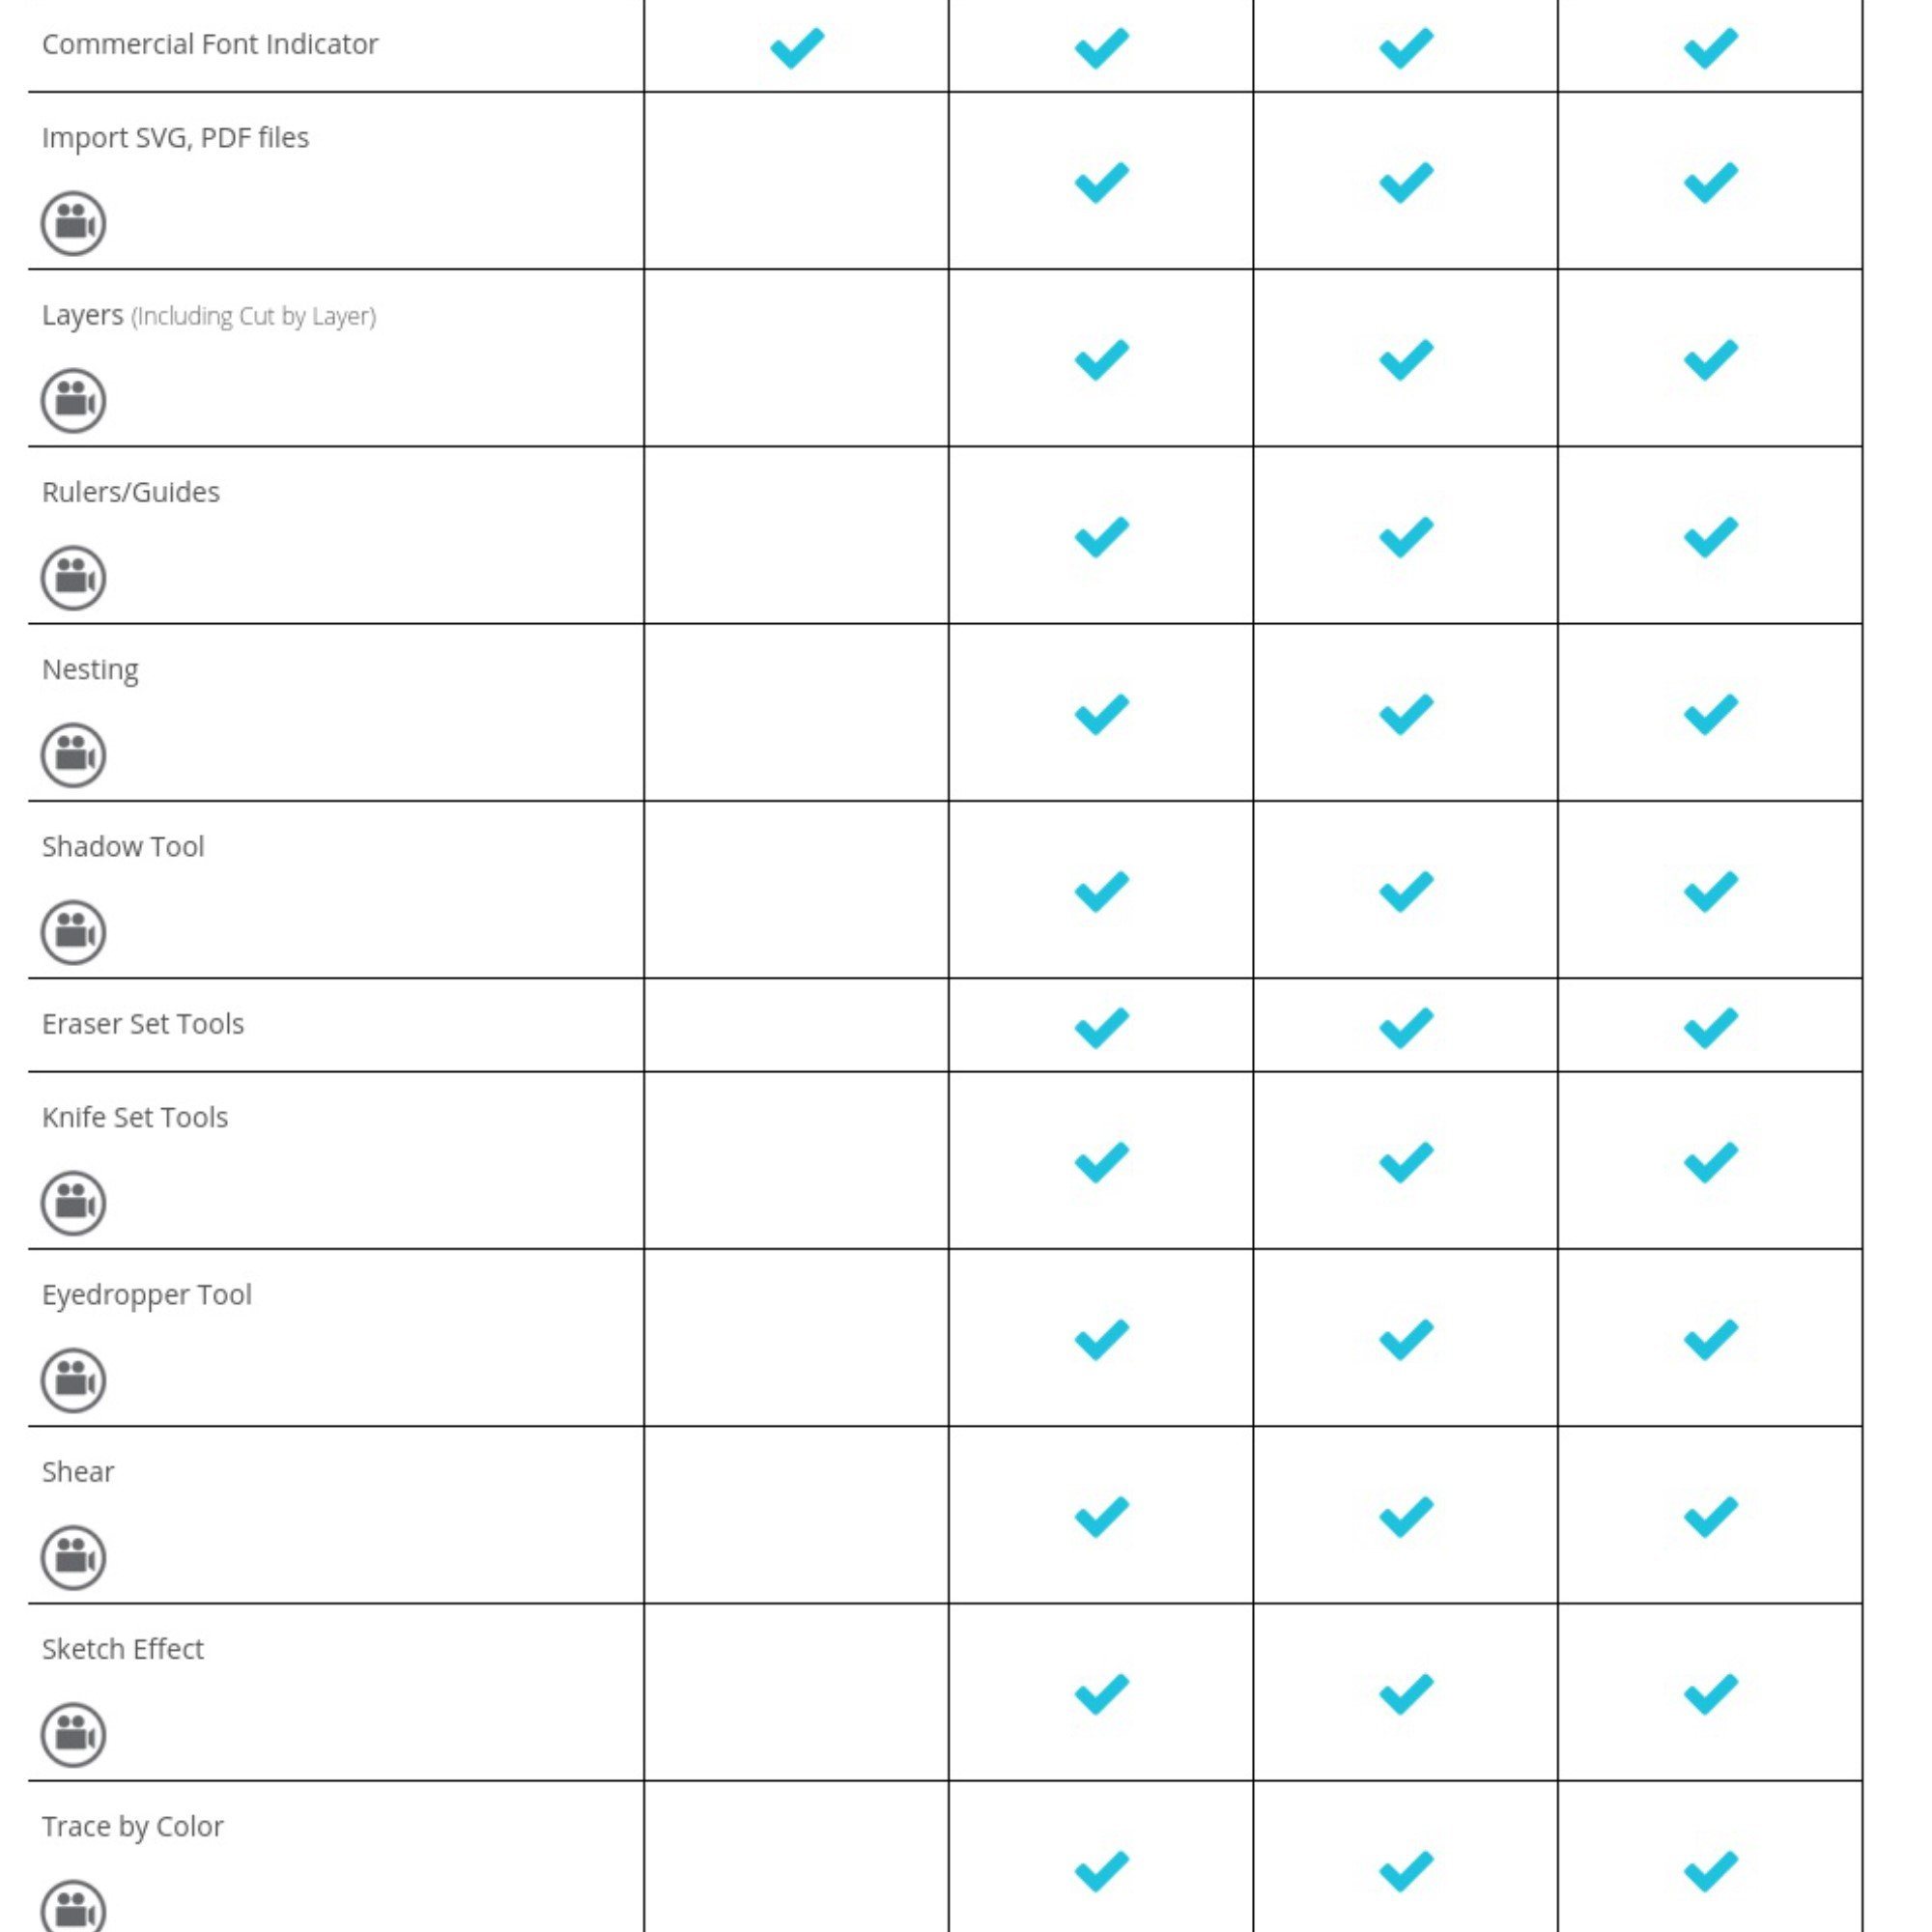Click the Import SVG, PDF files text
This screenshot has height=1932, width=1932.
pos(175,137)
